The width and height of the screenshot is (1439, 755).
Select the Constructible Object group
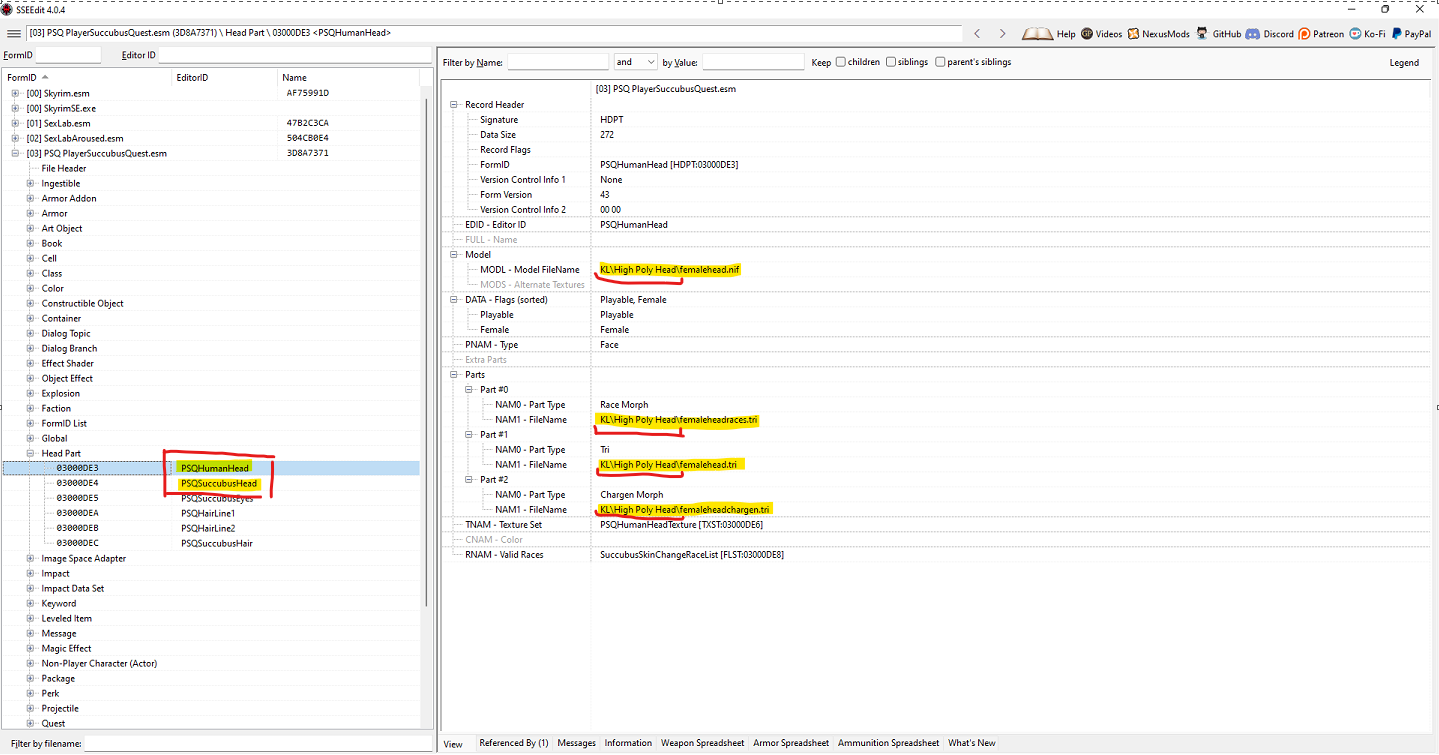click(x=83, y=303)
